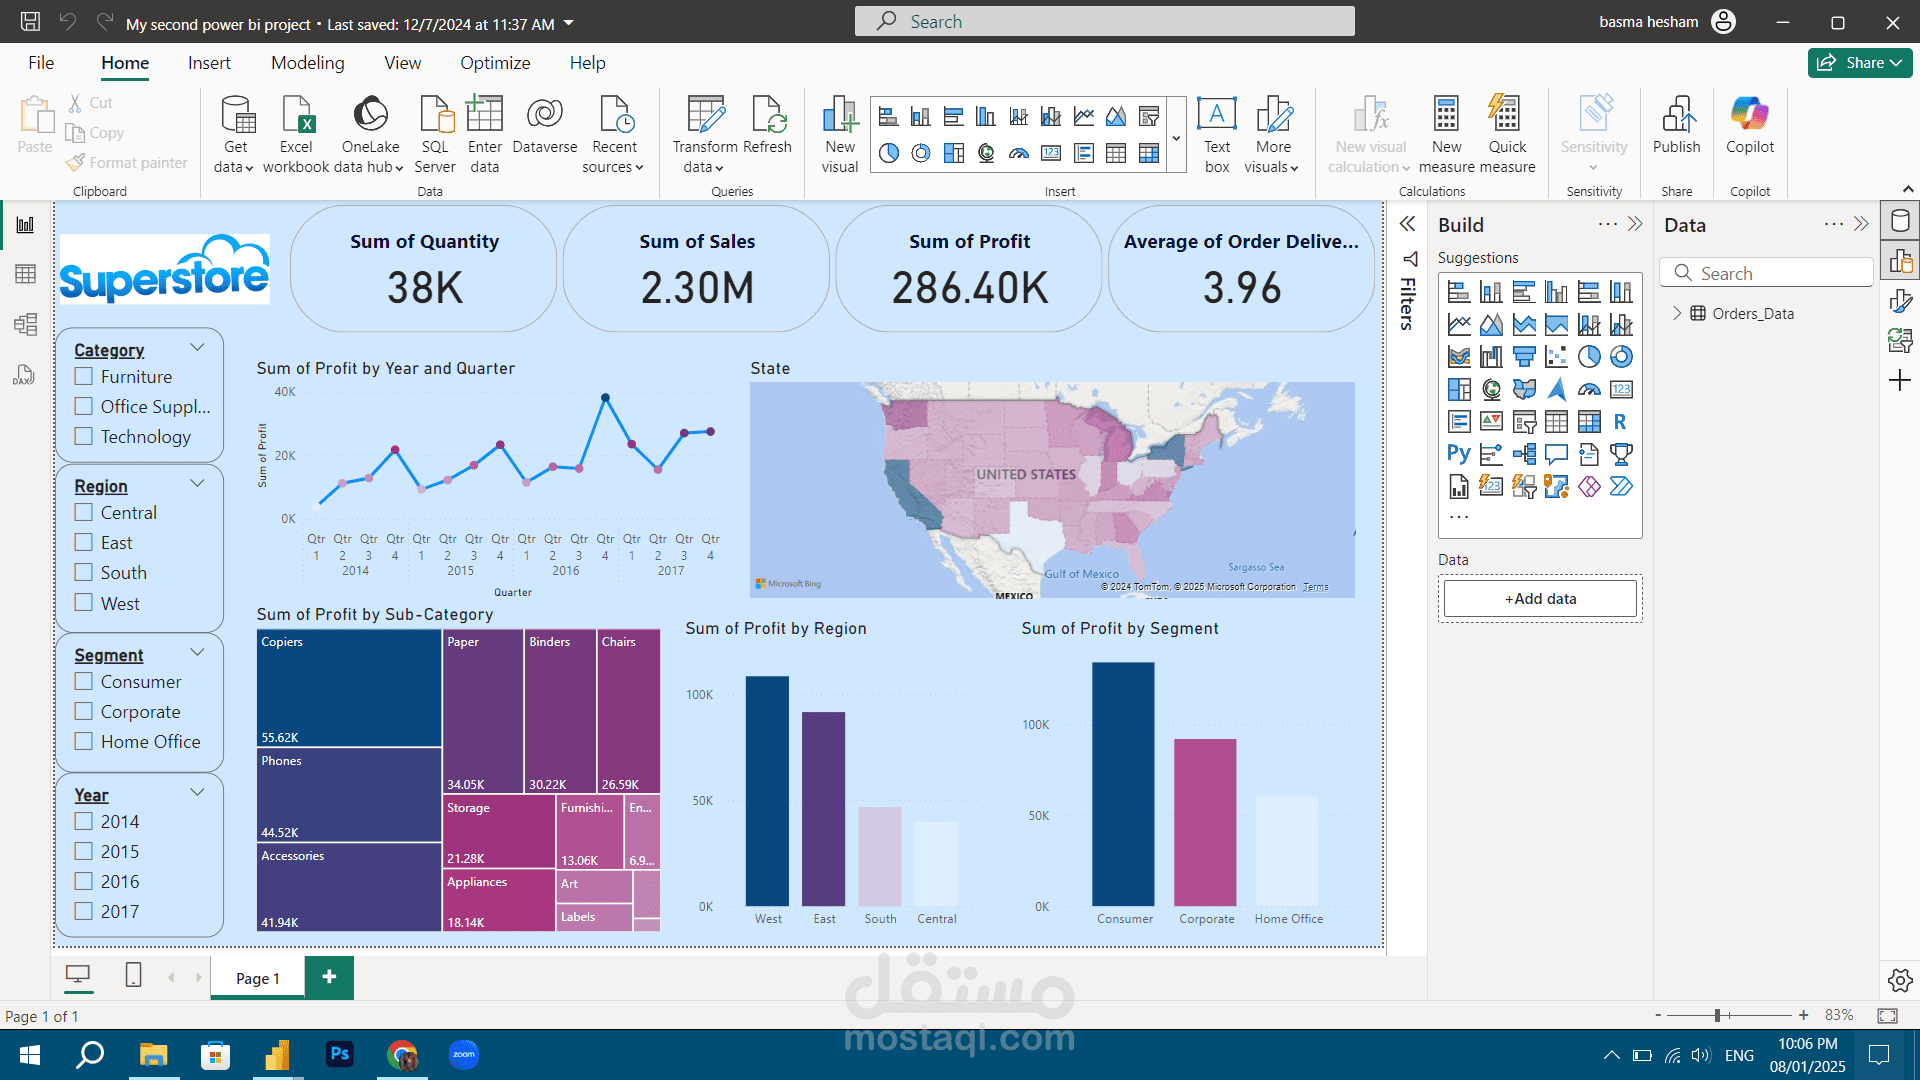The height and width of the screenshot is (1080, 1920).
Task: Add a new page with plus button
Action: 329,977
